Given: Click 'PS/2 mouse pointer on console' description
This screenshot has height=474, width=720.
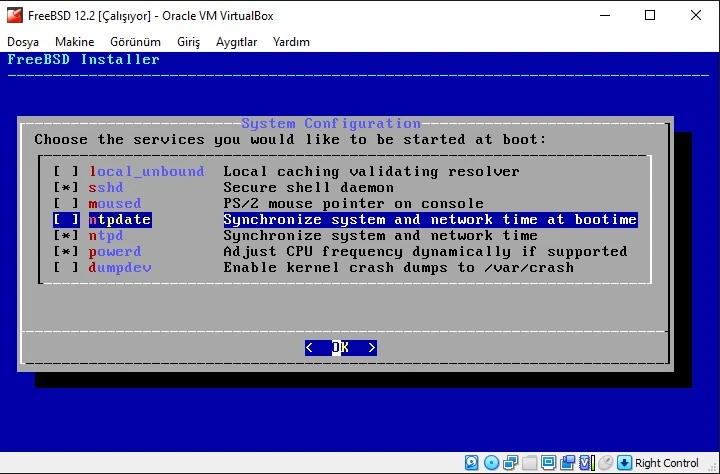Looking at the screenshot, I should [x=354, y=203].
